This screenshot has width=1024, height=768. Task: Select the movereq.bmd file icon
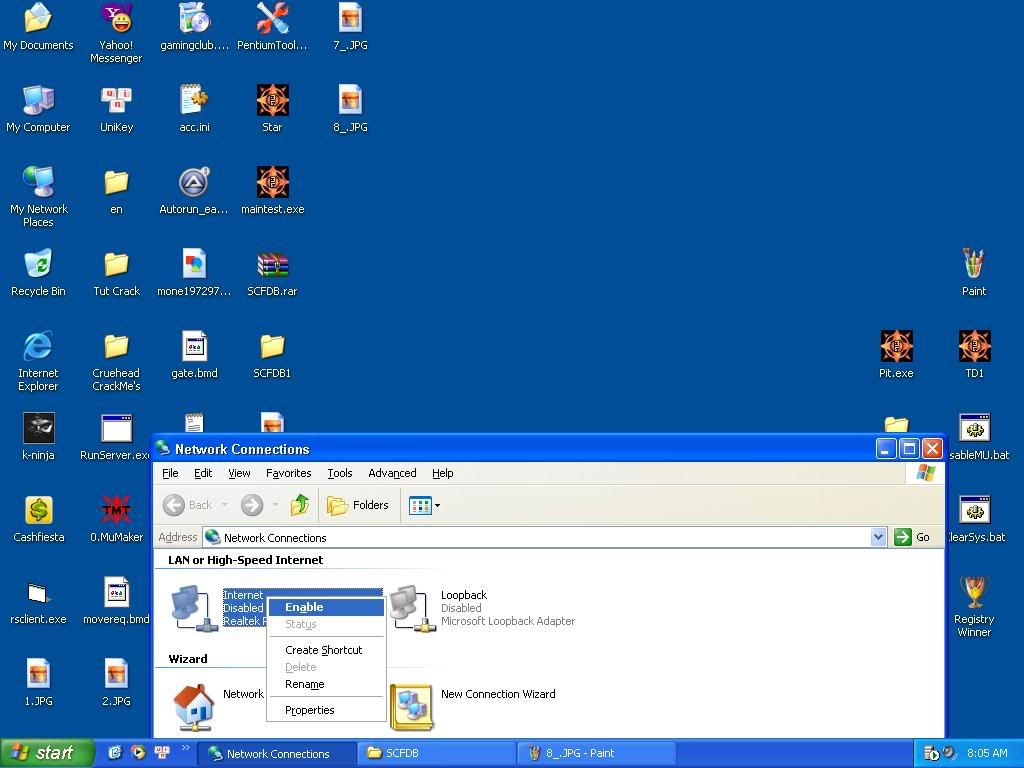116,601
